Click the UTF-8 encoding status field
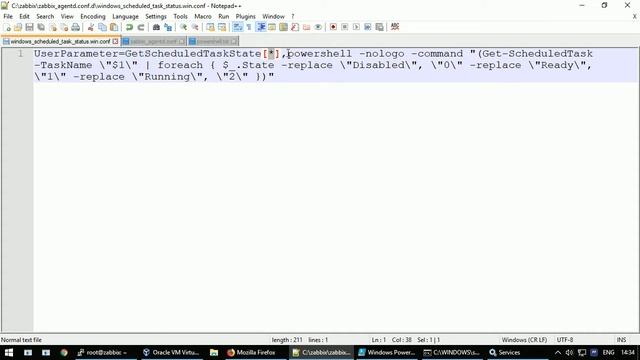The image size is (640, 360). tap(565, 340)
